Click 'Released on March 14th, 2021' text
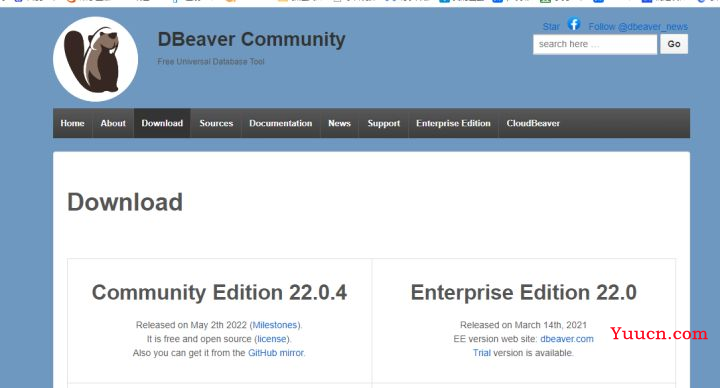The image size is (720, 388). [x=523, y=325]
